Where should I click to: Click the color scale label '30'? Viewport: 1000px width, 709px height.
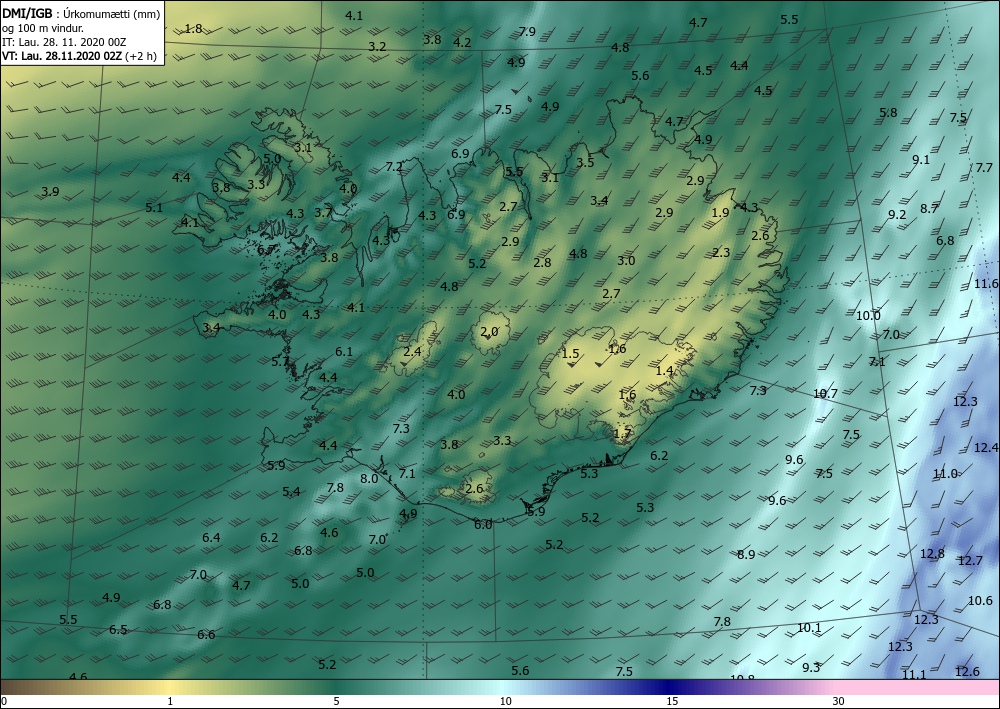(839, 701)
